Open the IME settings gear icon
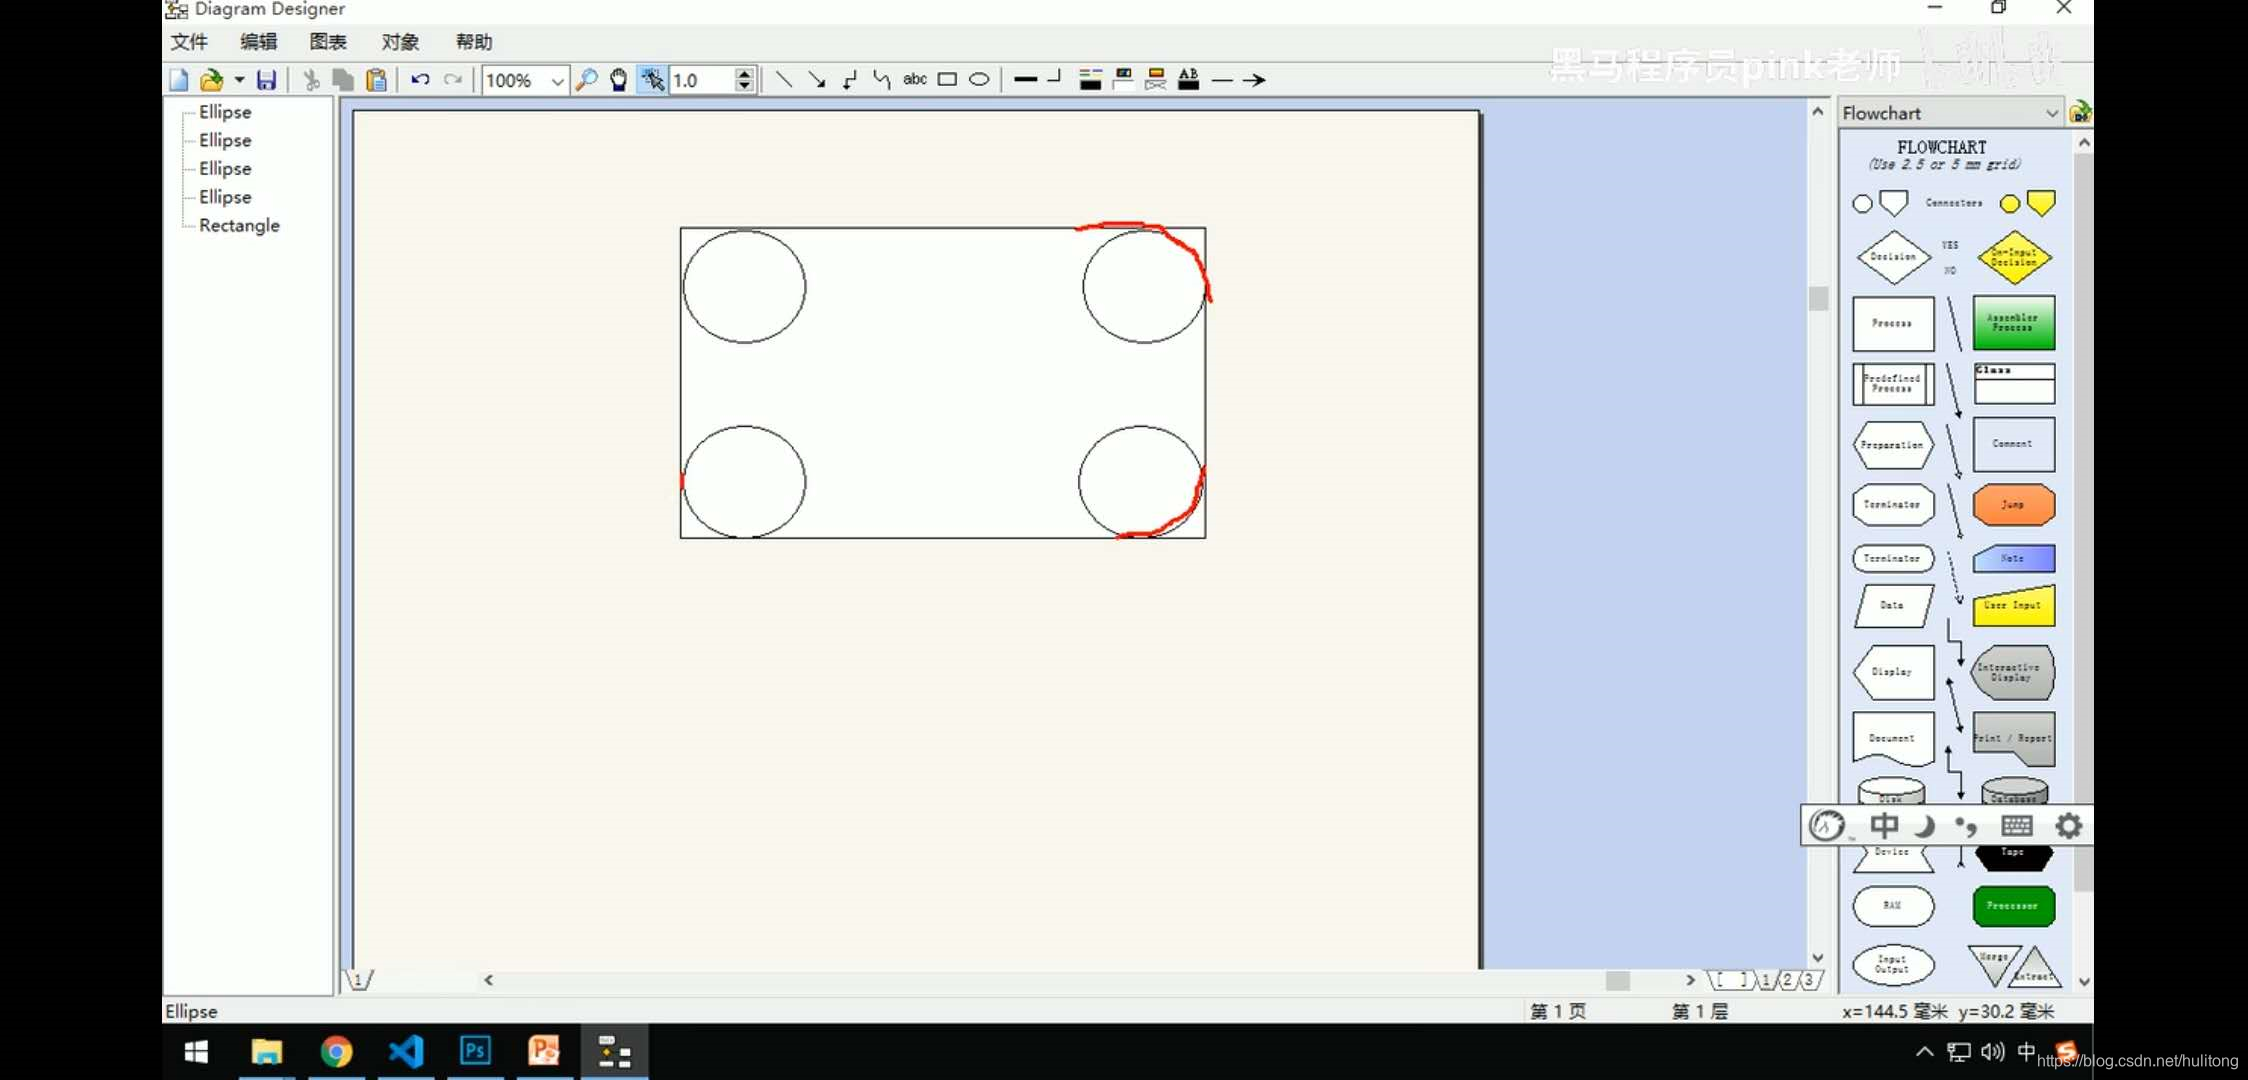The height and width of the screenshot is (1080, 2248). 2068,826
